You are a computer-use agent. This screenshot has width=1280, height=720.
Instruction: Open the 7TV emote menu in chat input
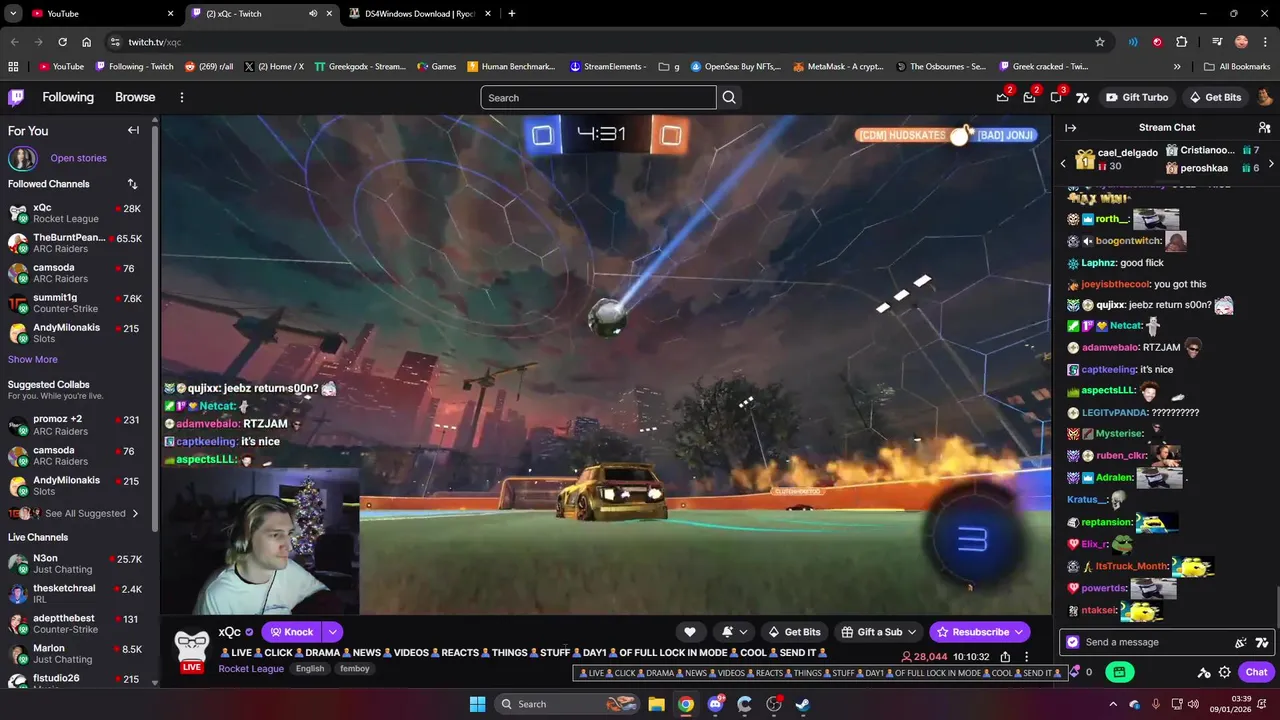[1262, 642]
